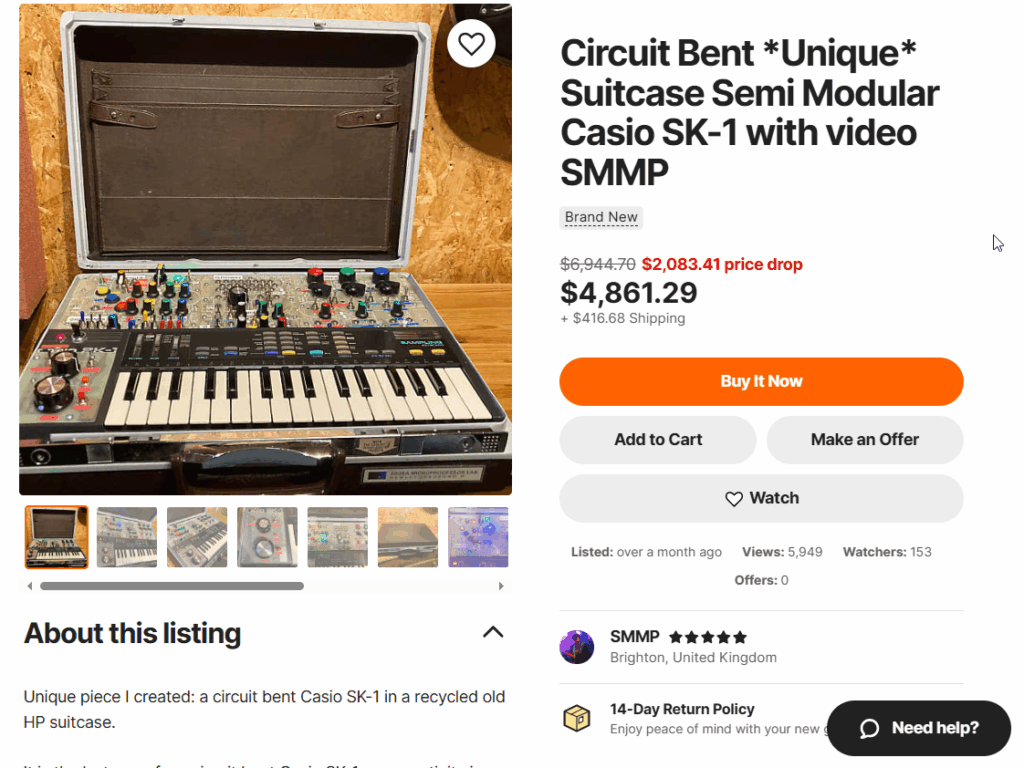This screenshot has height=768, width=1024.
Task: Select the second thumbnail image
Action: [x=127, y=537]
